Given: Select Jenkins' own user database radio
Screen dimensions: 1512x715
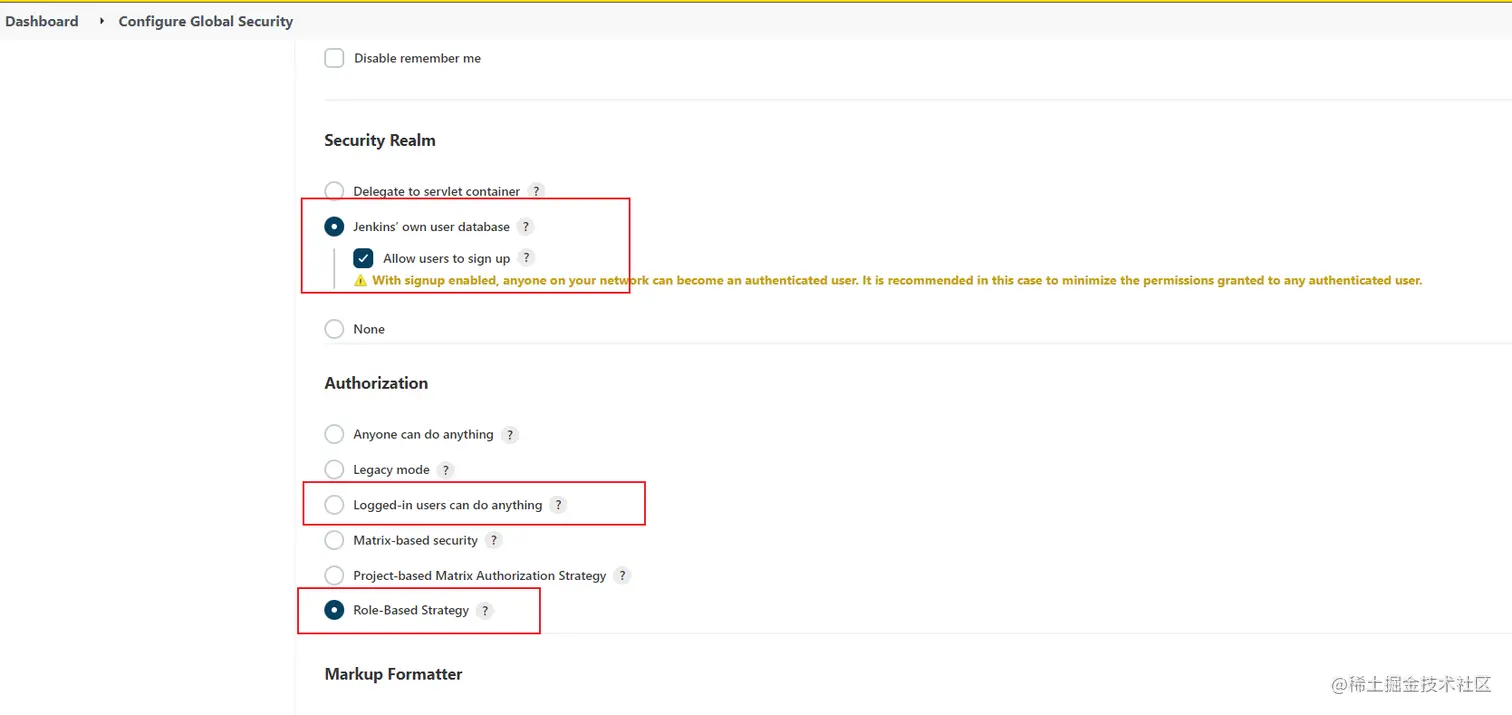Looking at the screenshot, I should tap(334, 227).
